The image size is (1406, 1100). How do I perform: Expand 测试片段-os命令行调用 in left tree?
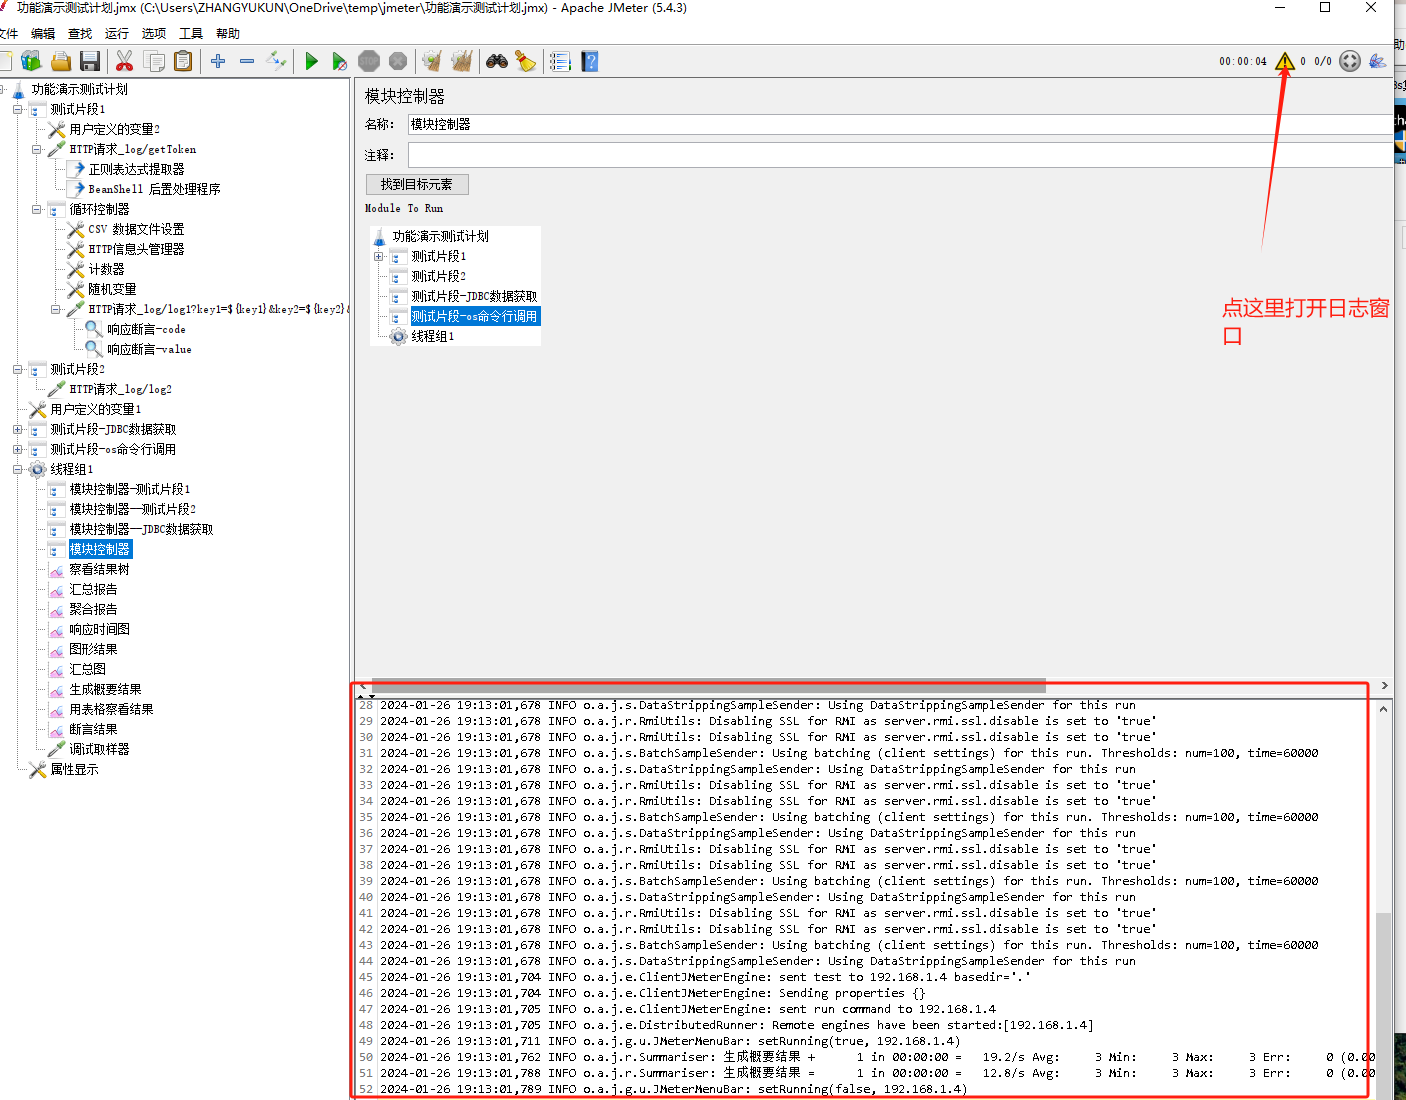(17, 449)
